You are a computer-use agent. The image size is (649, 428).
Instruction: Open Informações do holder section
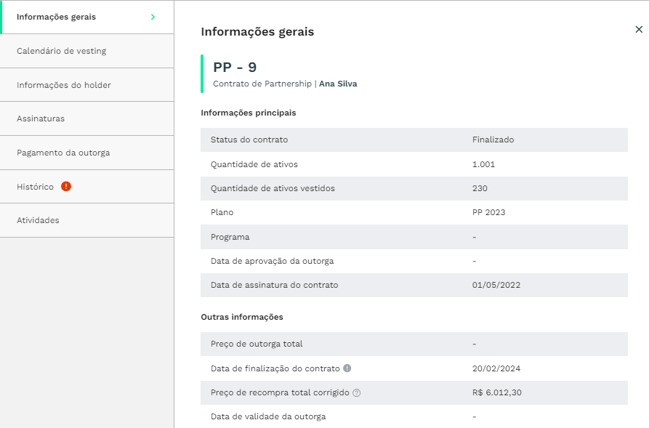click(x=87, y=85)
